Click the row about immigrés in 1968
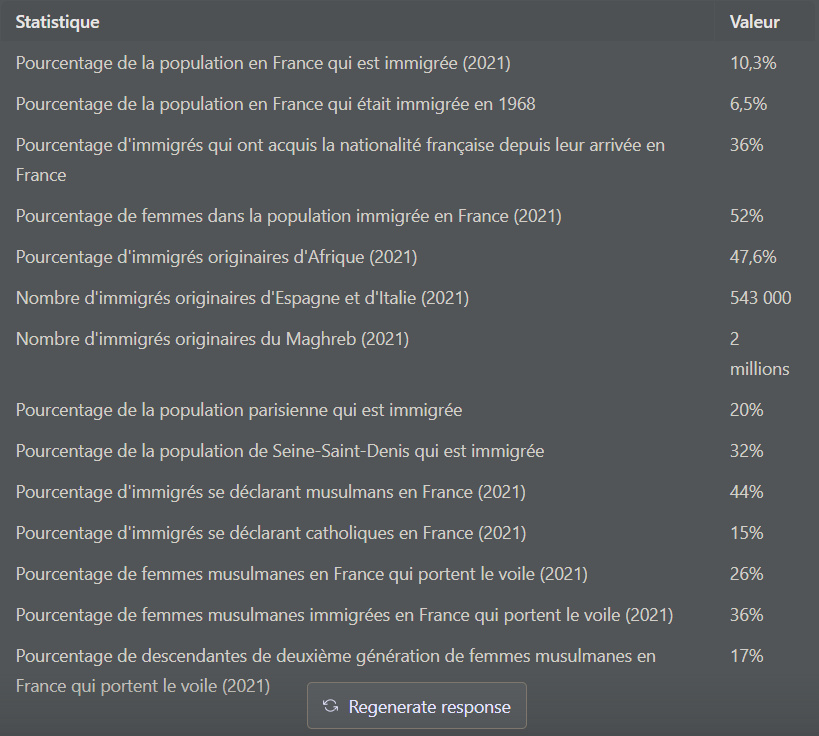 point(275,104)
